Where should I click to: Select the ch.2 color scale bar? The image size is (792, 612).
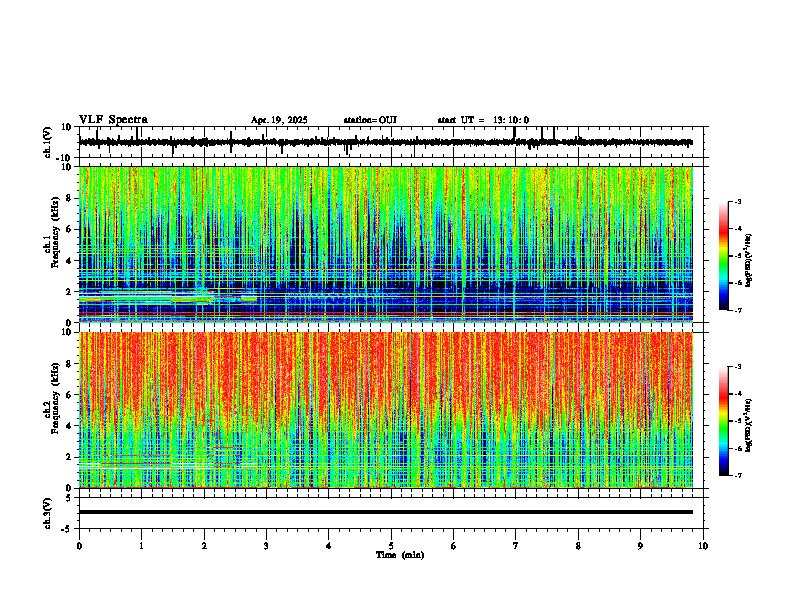[x=724, y=421]
